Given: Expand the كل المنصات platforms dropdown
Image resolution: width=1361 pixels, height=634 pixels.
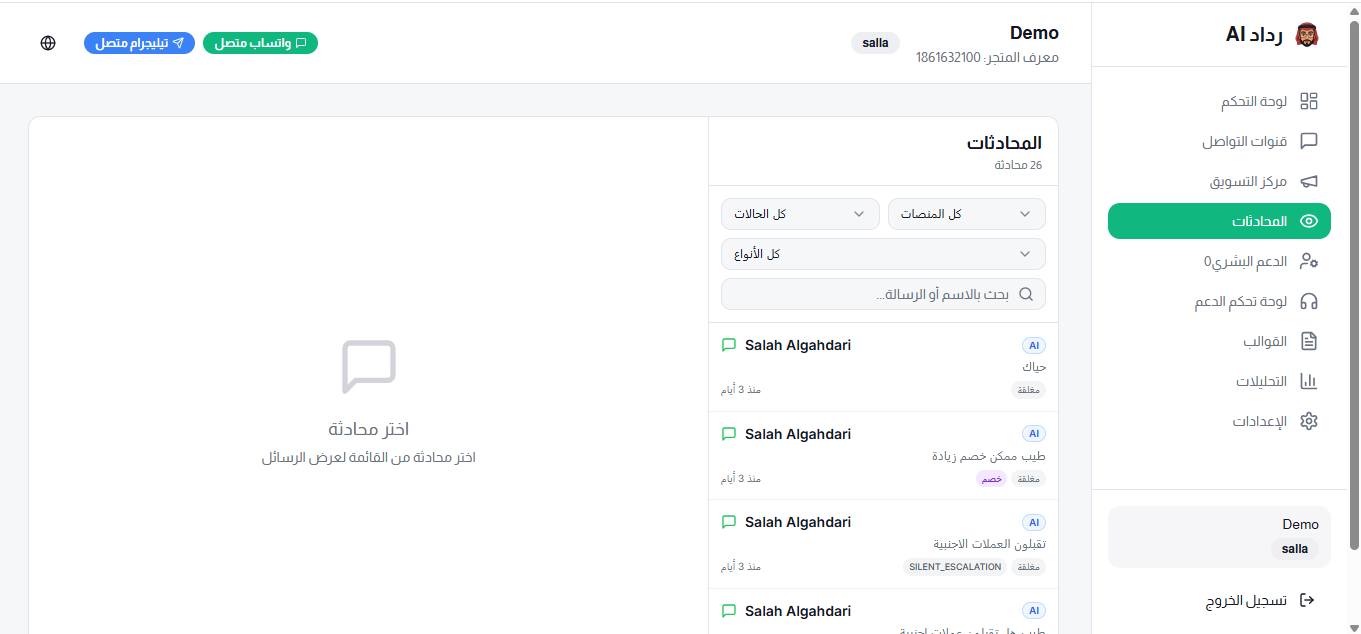Looking at the screenshot, I should [966, 214].
